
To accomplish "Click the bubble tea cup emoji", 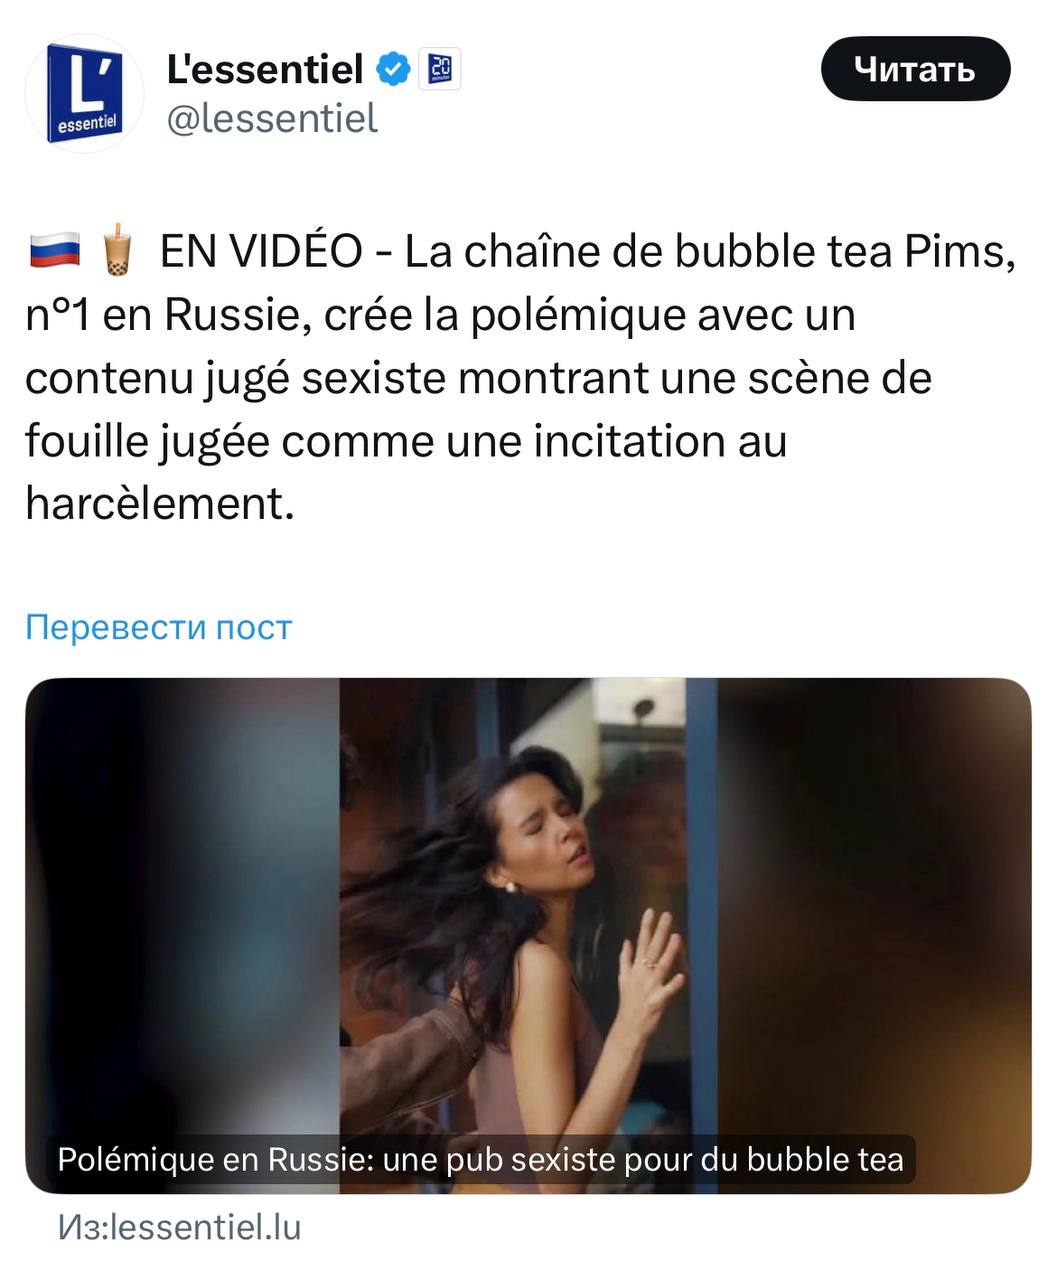I will tap(118, 250).
